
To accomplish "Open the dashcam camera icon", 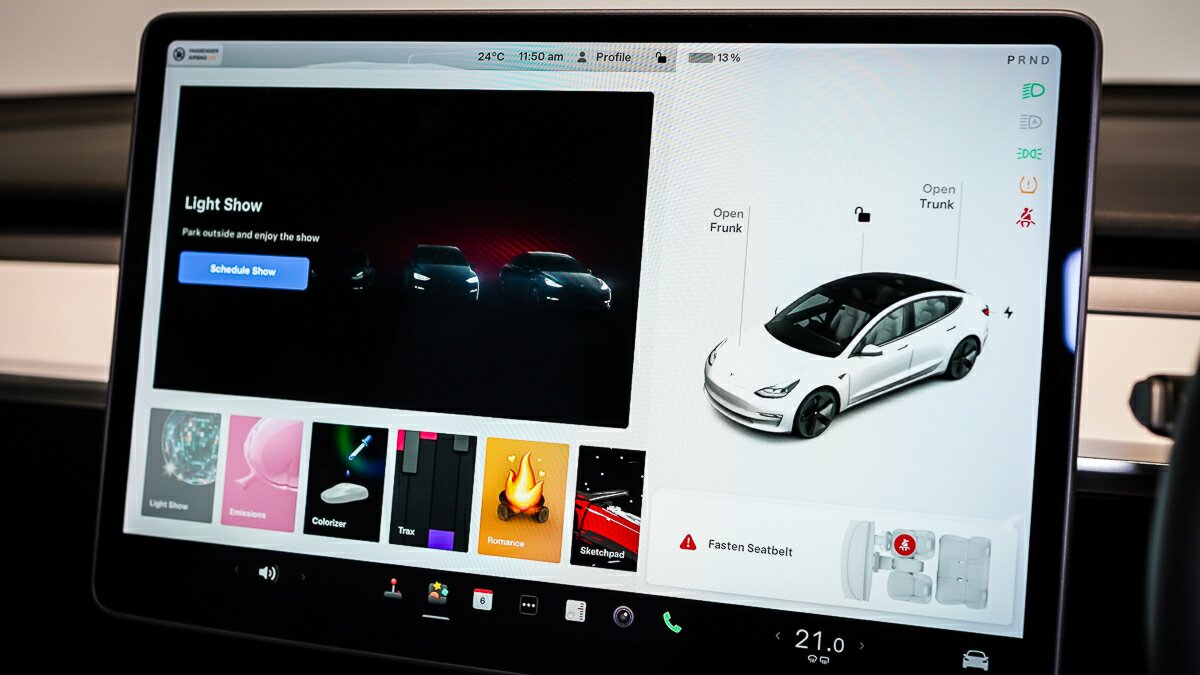I will pyautogui.click(x=623, y=616).
